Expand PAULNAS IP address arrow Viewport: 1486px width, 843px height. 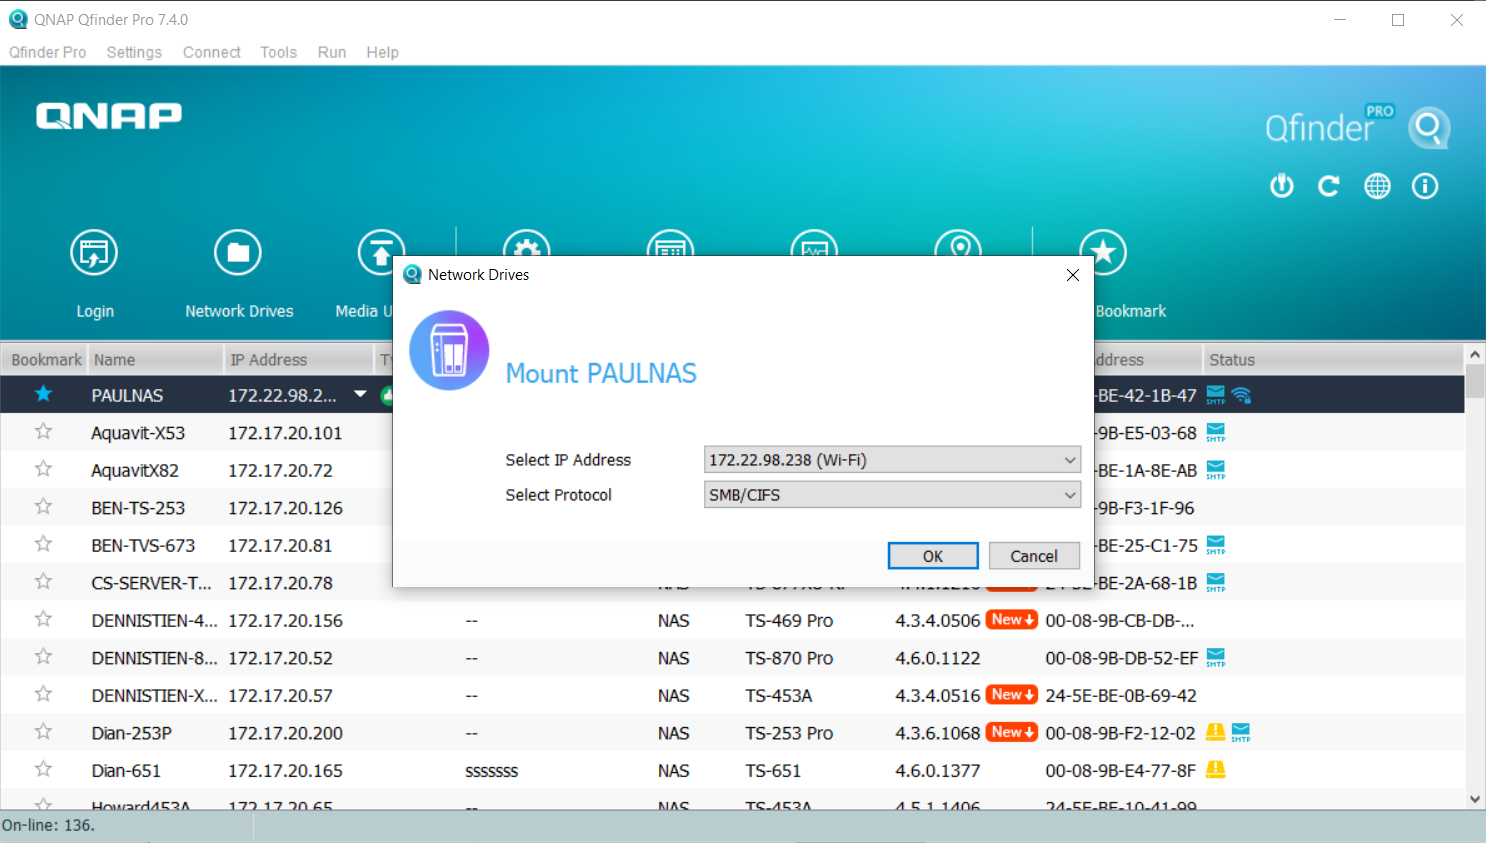[x=360, y=394]
